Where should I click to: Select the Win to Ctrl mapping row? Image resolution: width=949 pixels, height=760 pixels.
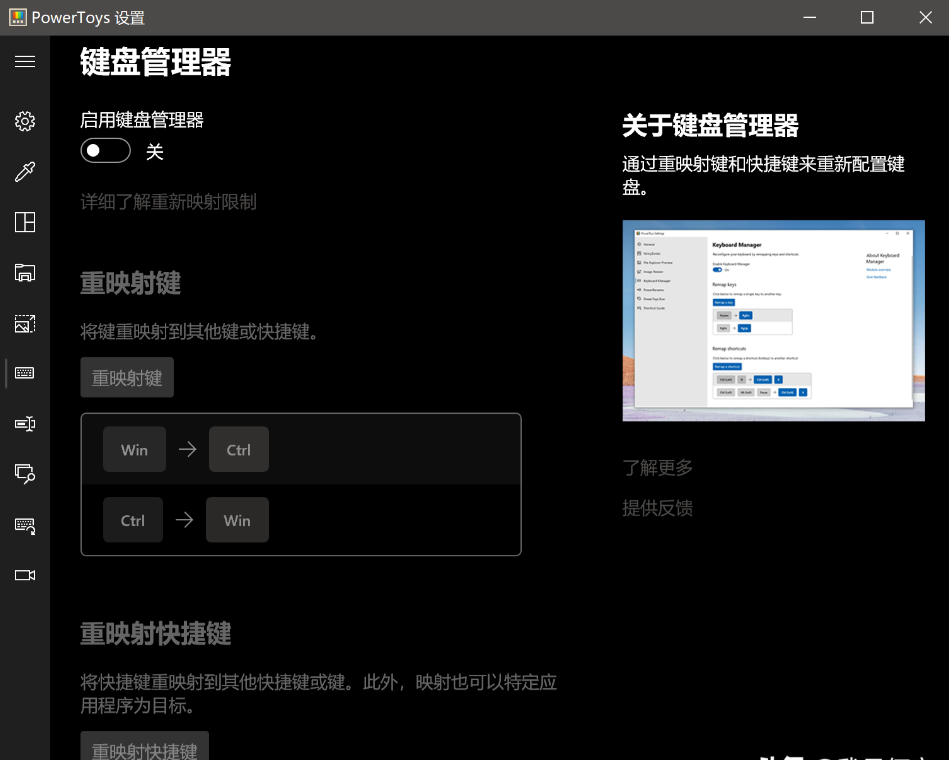pyautogui.click(x=301, y=450)
